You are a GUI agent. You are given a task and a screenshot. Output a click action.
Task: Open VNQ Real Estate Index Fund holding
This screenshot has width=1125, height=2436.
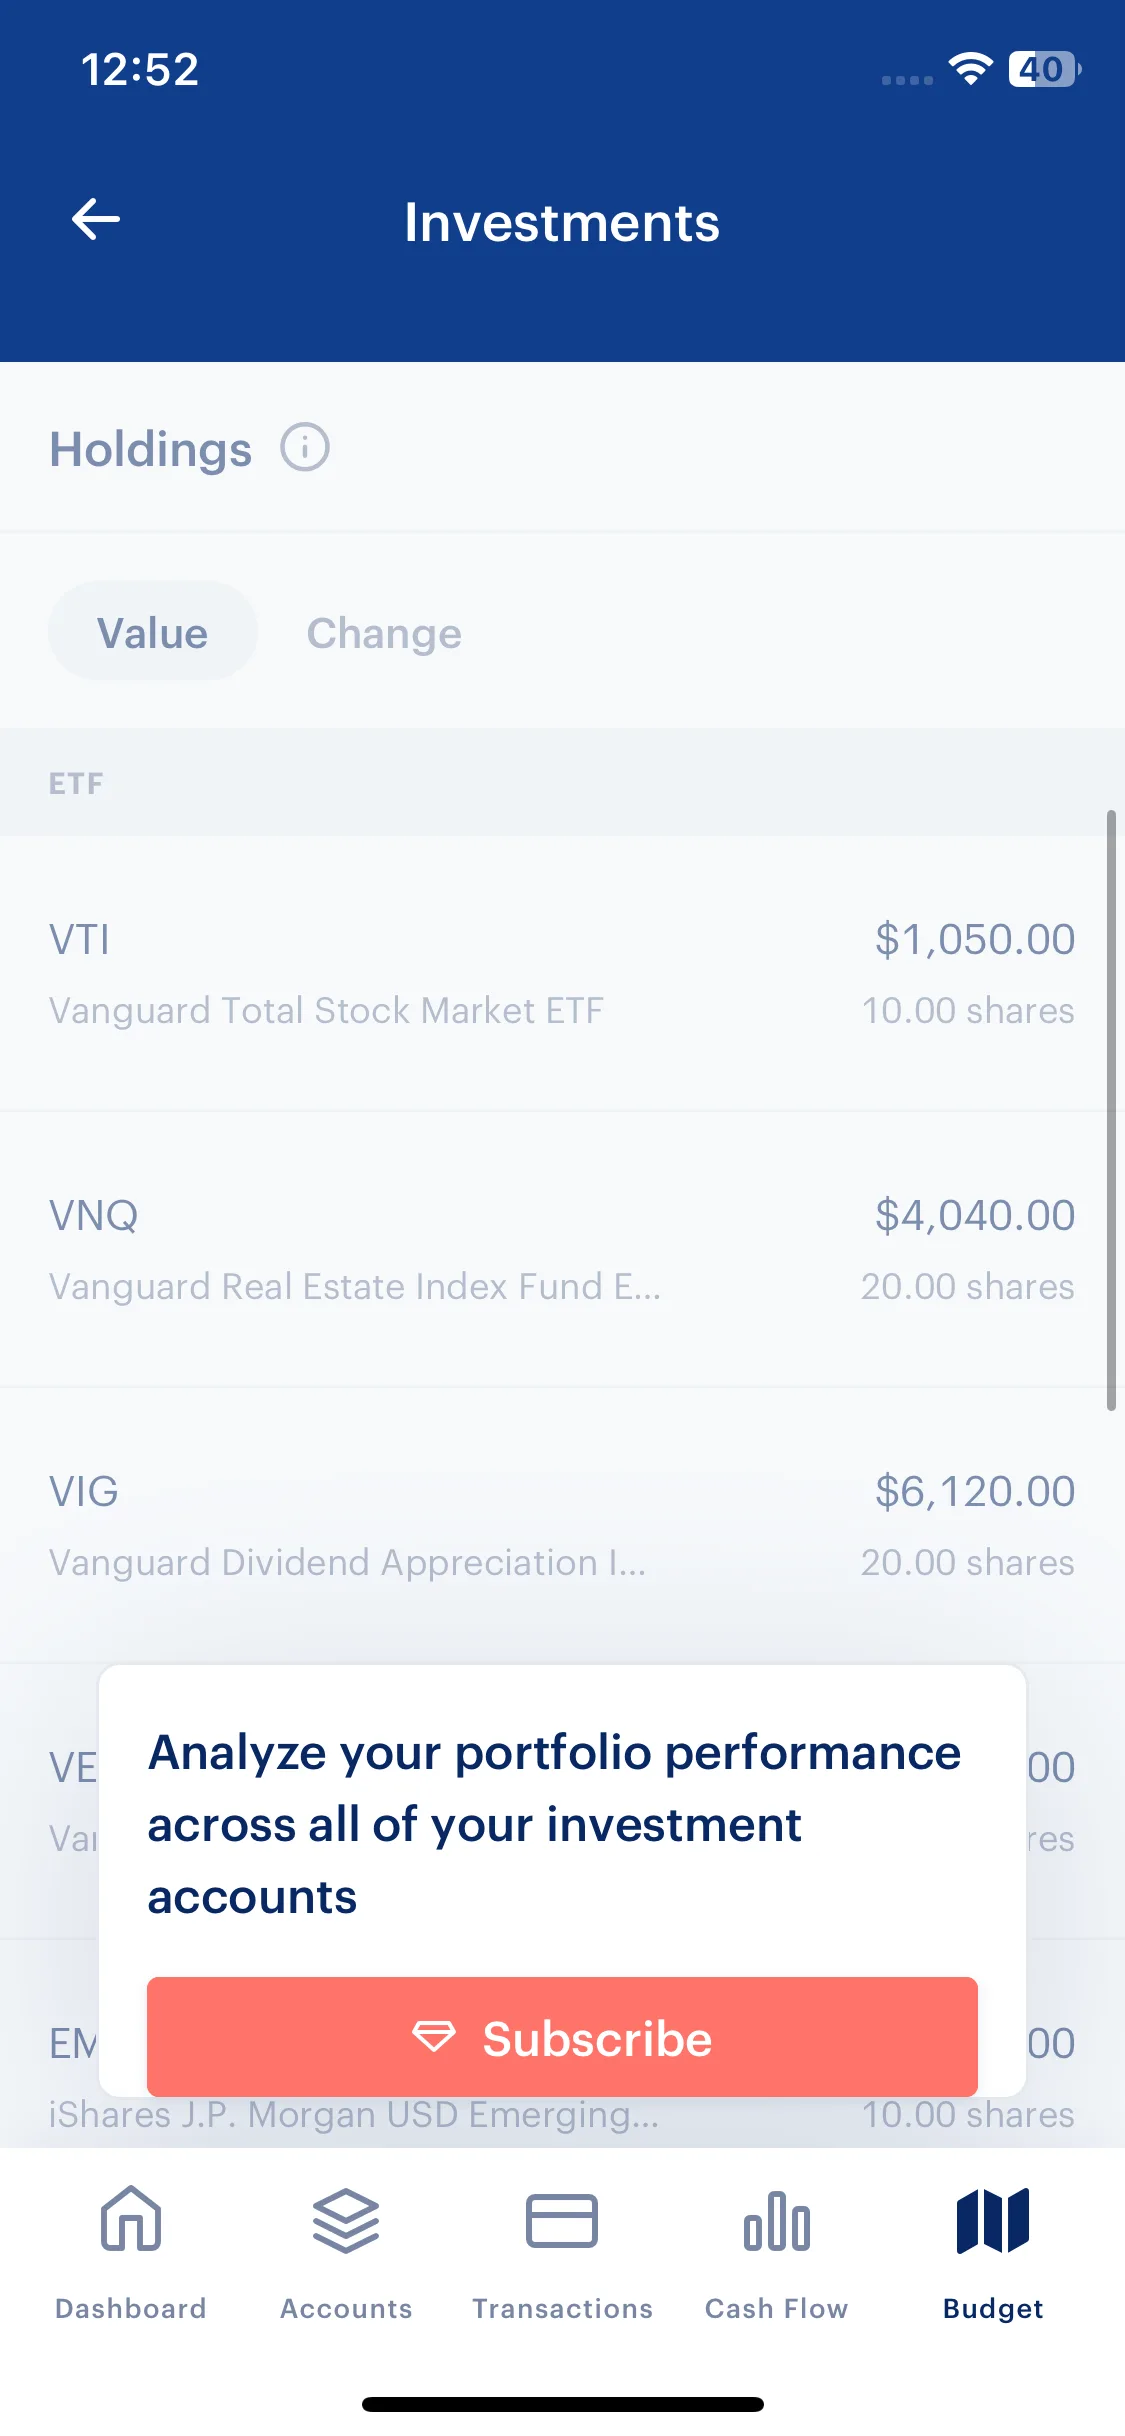click(x=562, y=1249)
